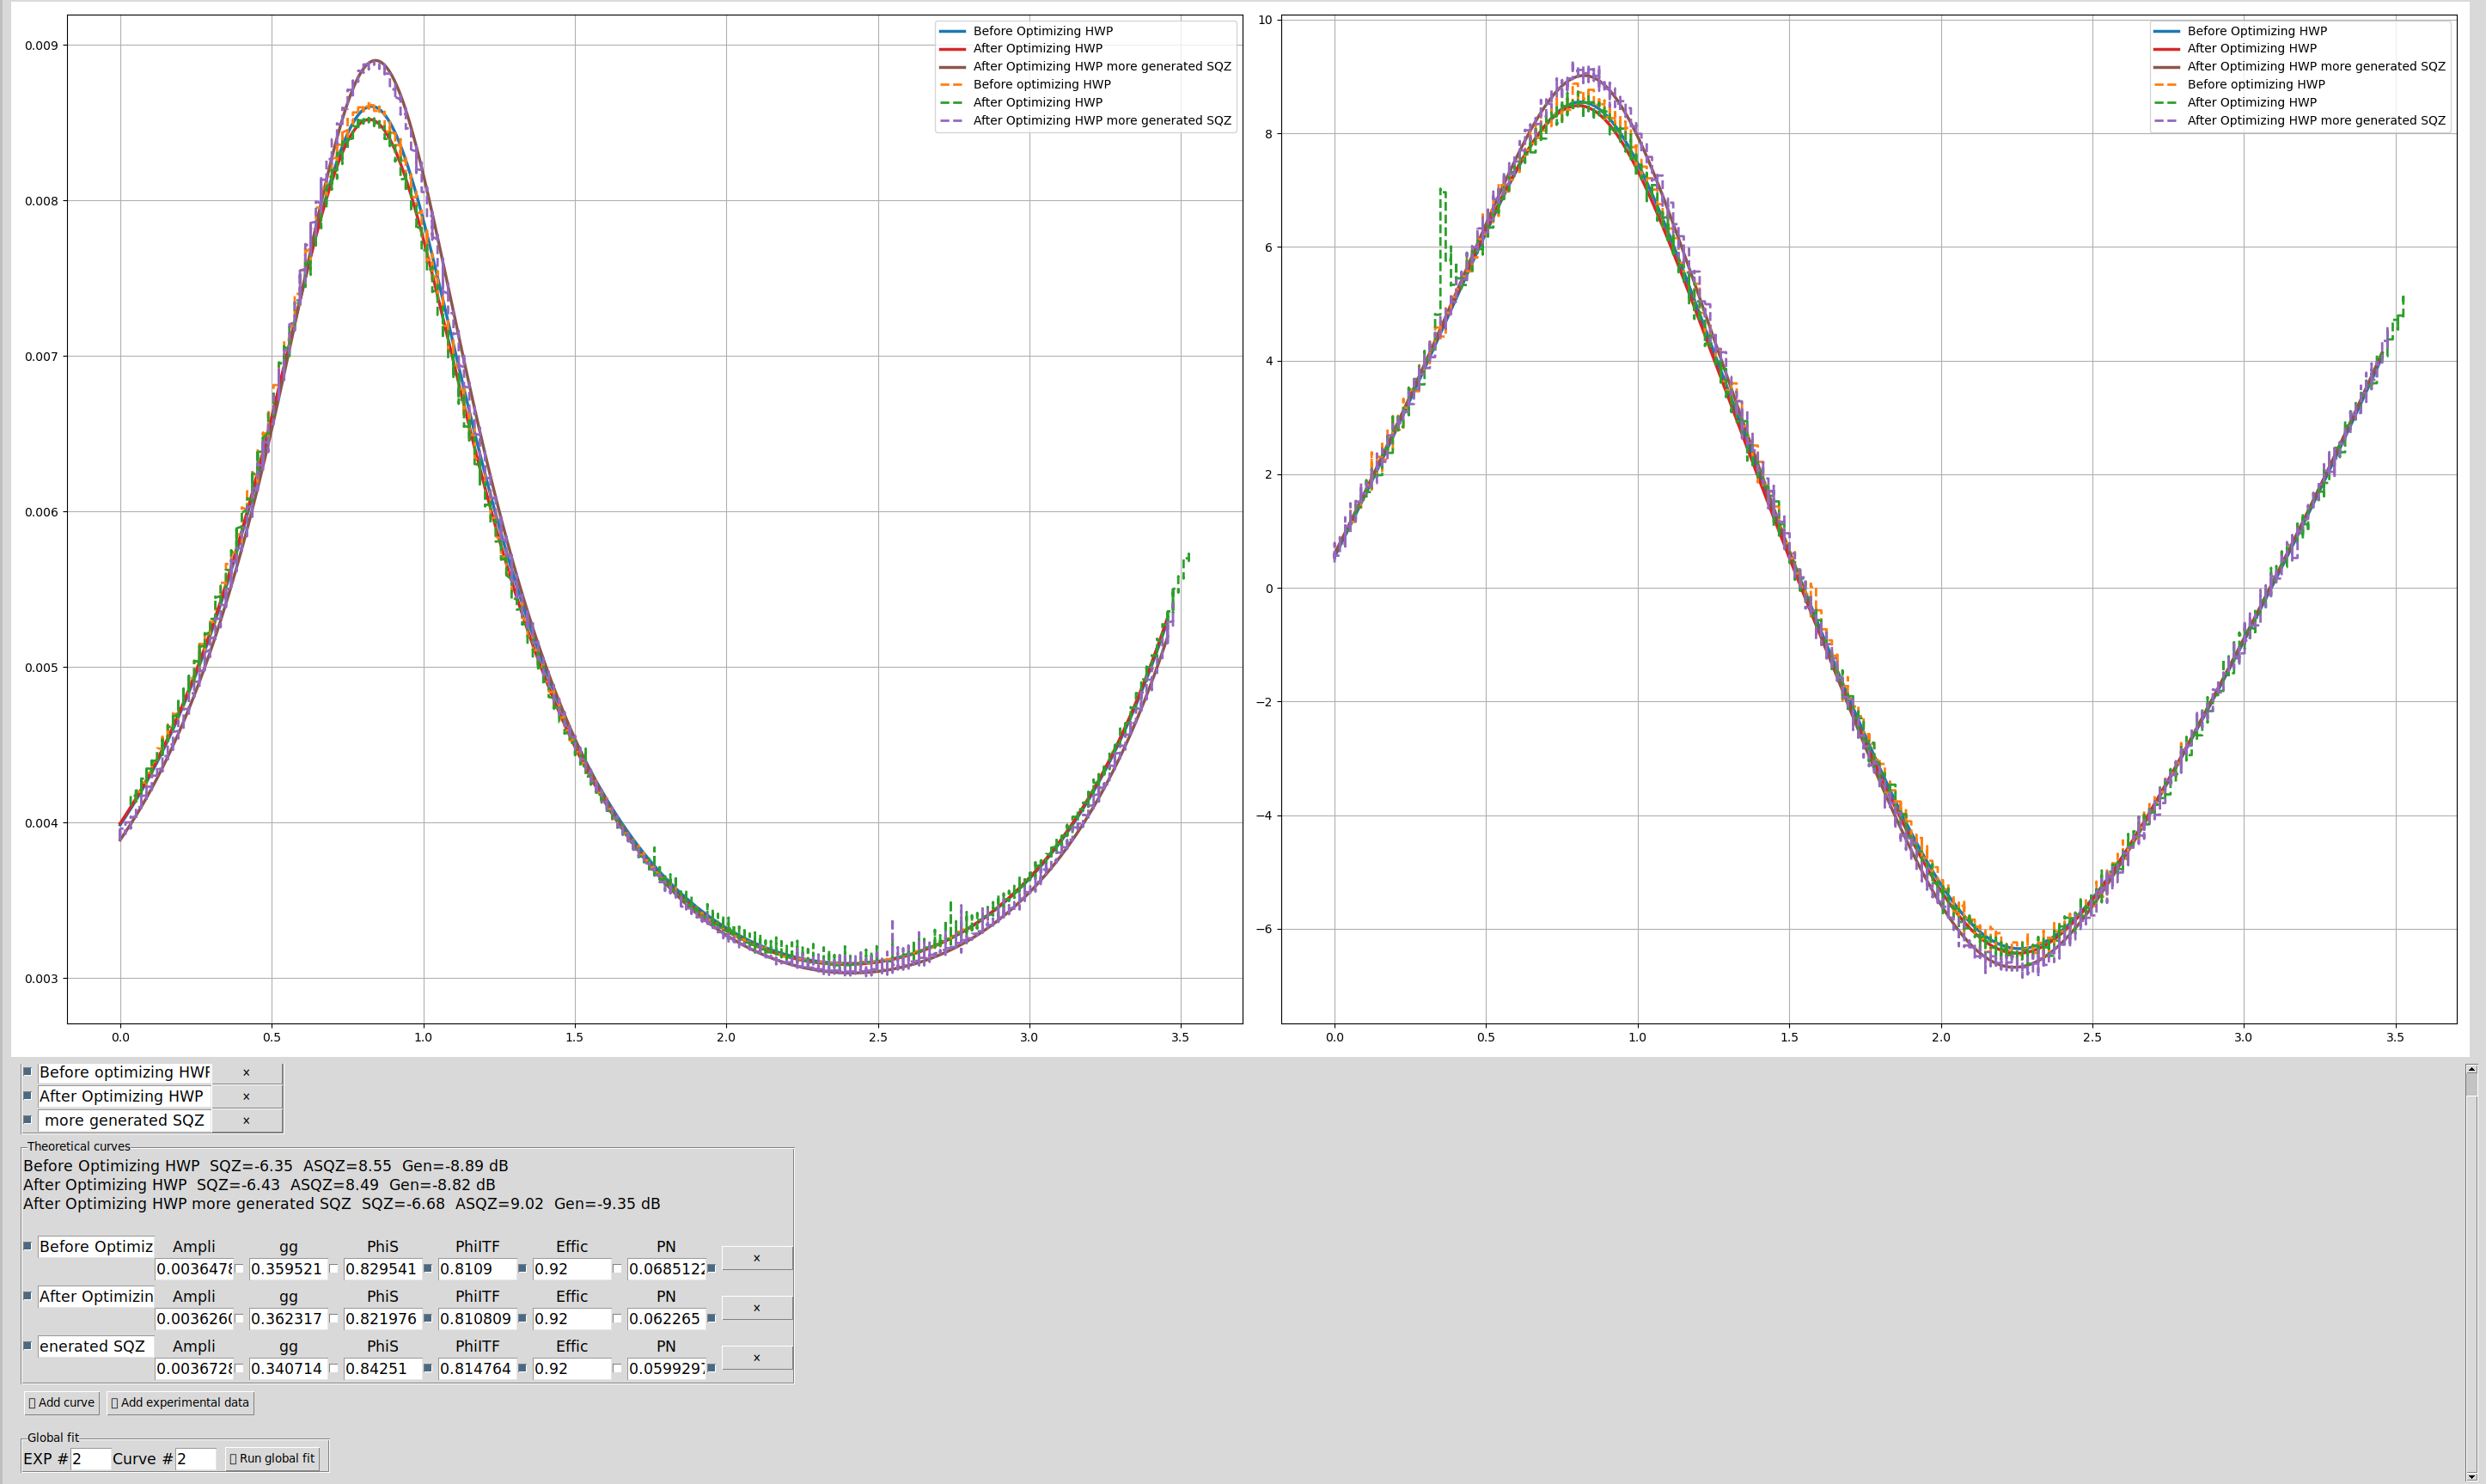Screen dimensions: 2486x1484
Task: Remove 'Before optimizing HWP' experimental data with ×
Action: tap(246, 1072)
